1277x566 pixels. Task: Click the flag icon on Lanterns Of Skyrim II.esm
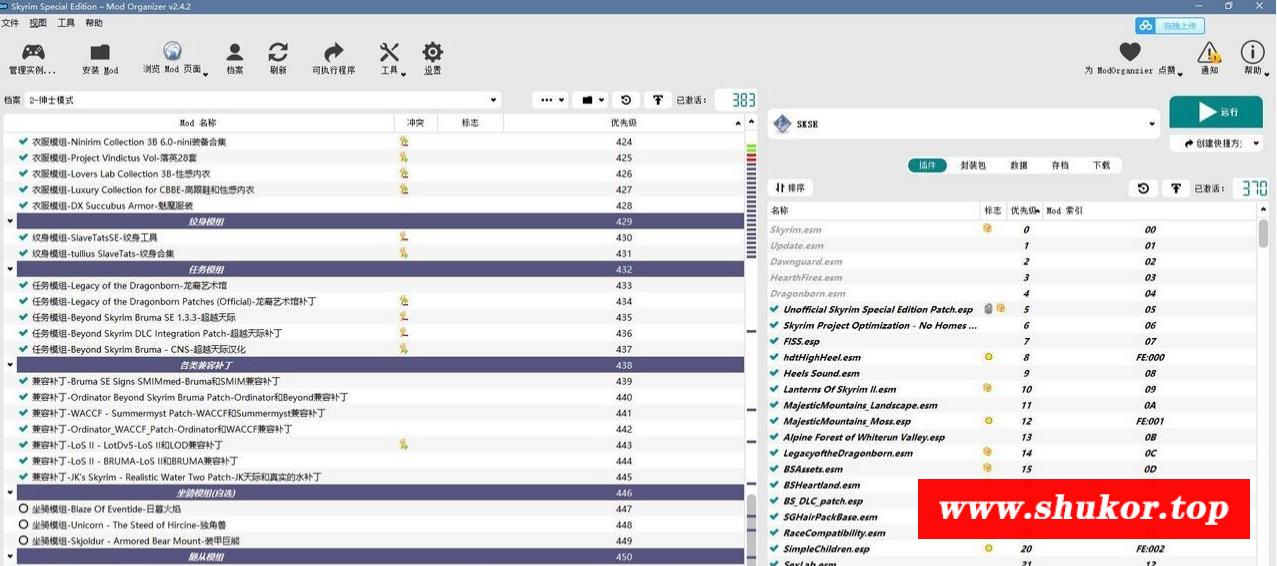click(988, 389)
